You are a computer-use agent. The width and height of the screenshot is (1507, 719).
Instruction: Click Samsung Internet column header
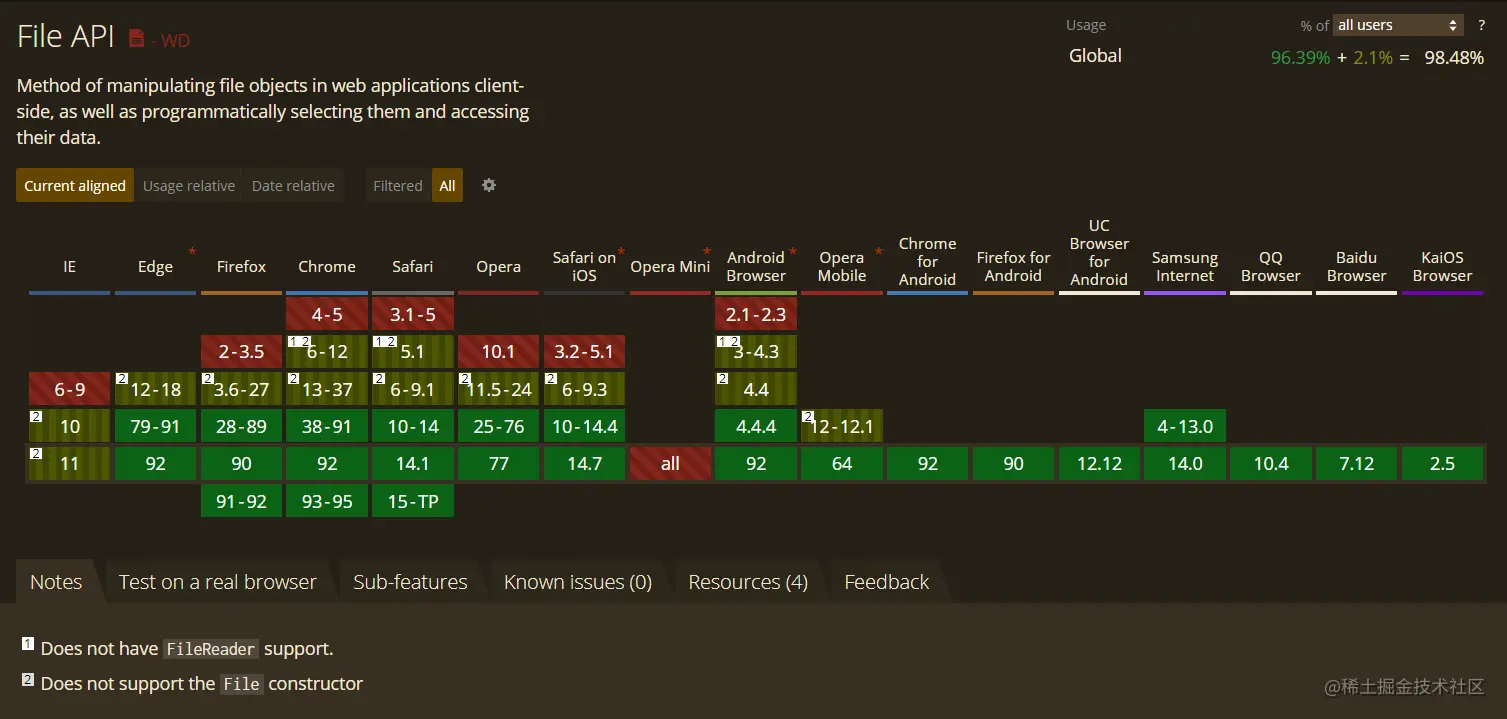pyautogui.click(x=1185, y=267)
